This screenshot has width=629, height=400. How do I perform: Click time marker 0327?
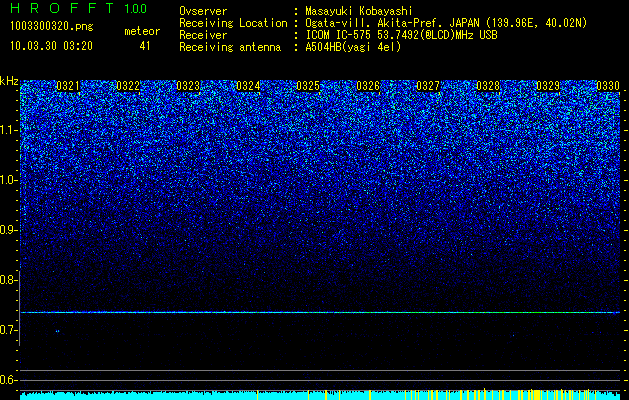[428, 86]
